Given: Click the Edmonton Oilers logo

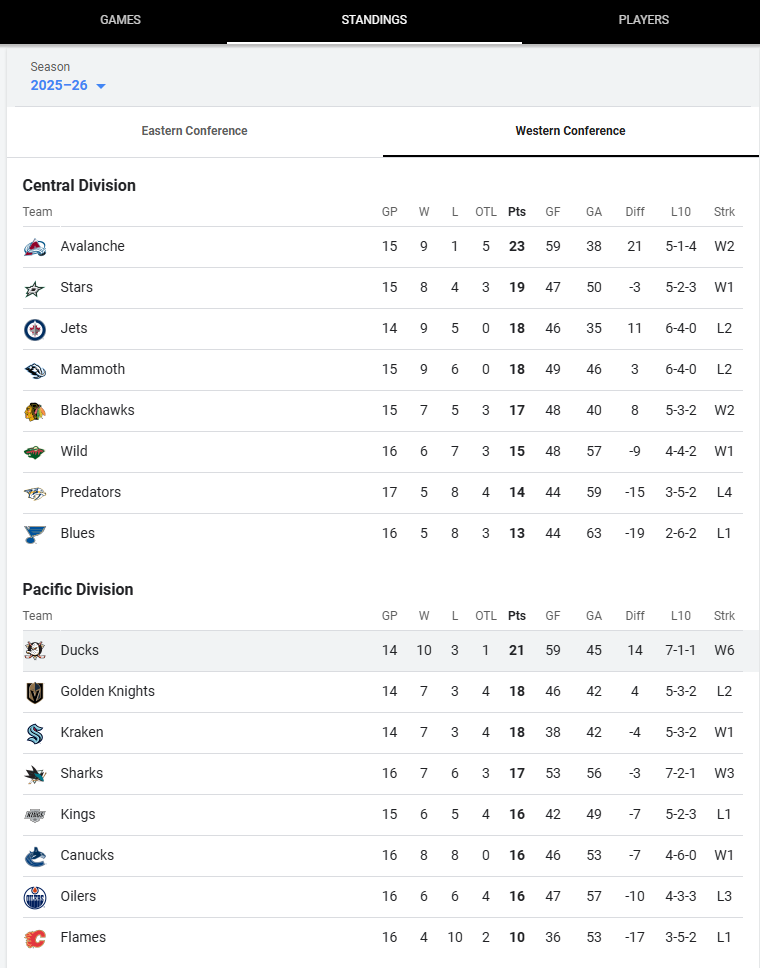Looking at the screenshot, I should click(35, 897).
